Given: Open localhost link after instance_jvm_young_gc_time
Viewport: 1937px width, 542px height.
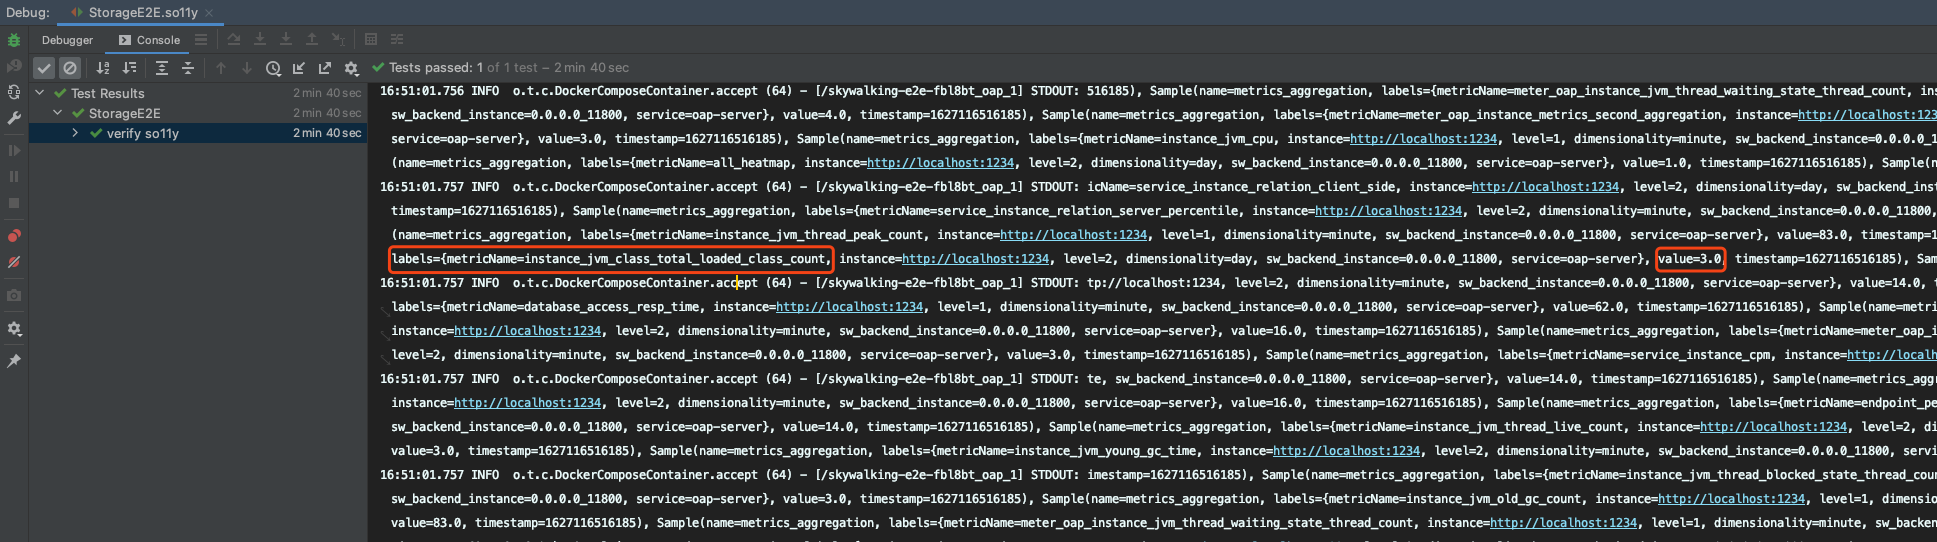Looking at the screenshot, I should point(1346,451).
